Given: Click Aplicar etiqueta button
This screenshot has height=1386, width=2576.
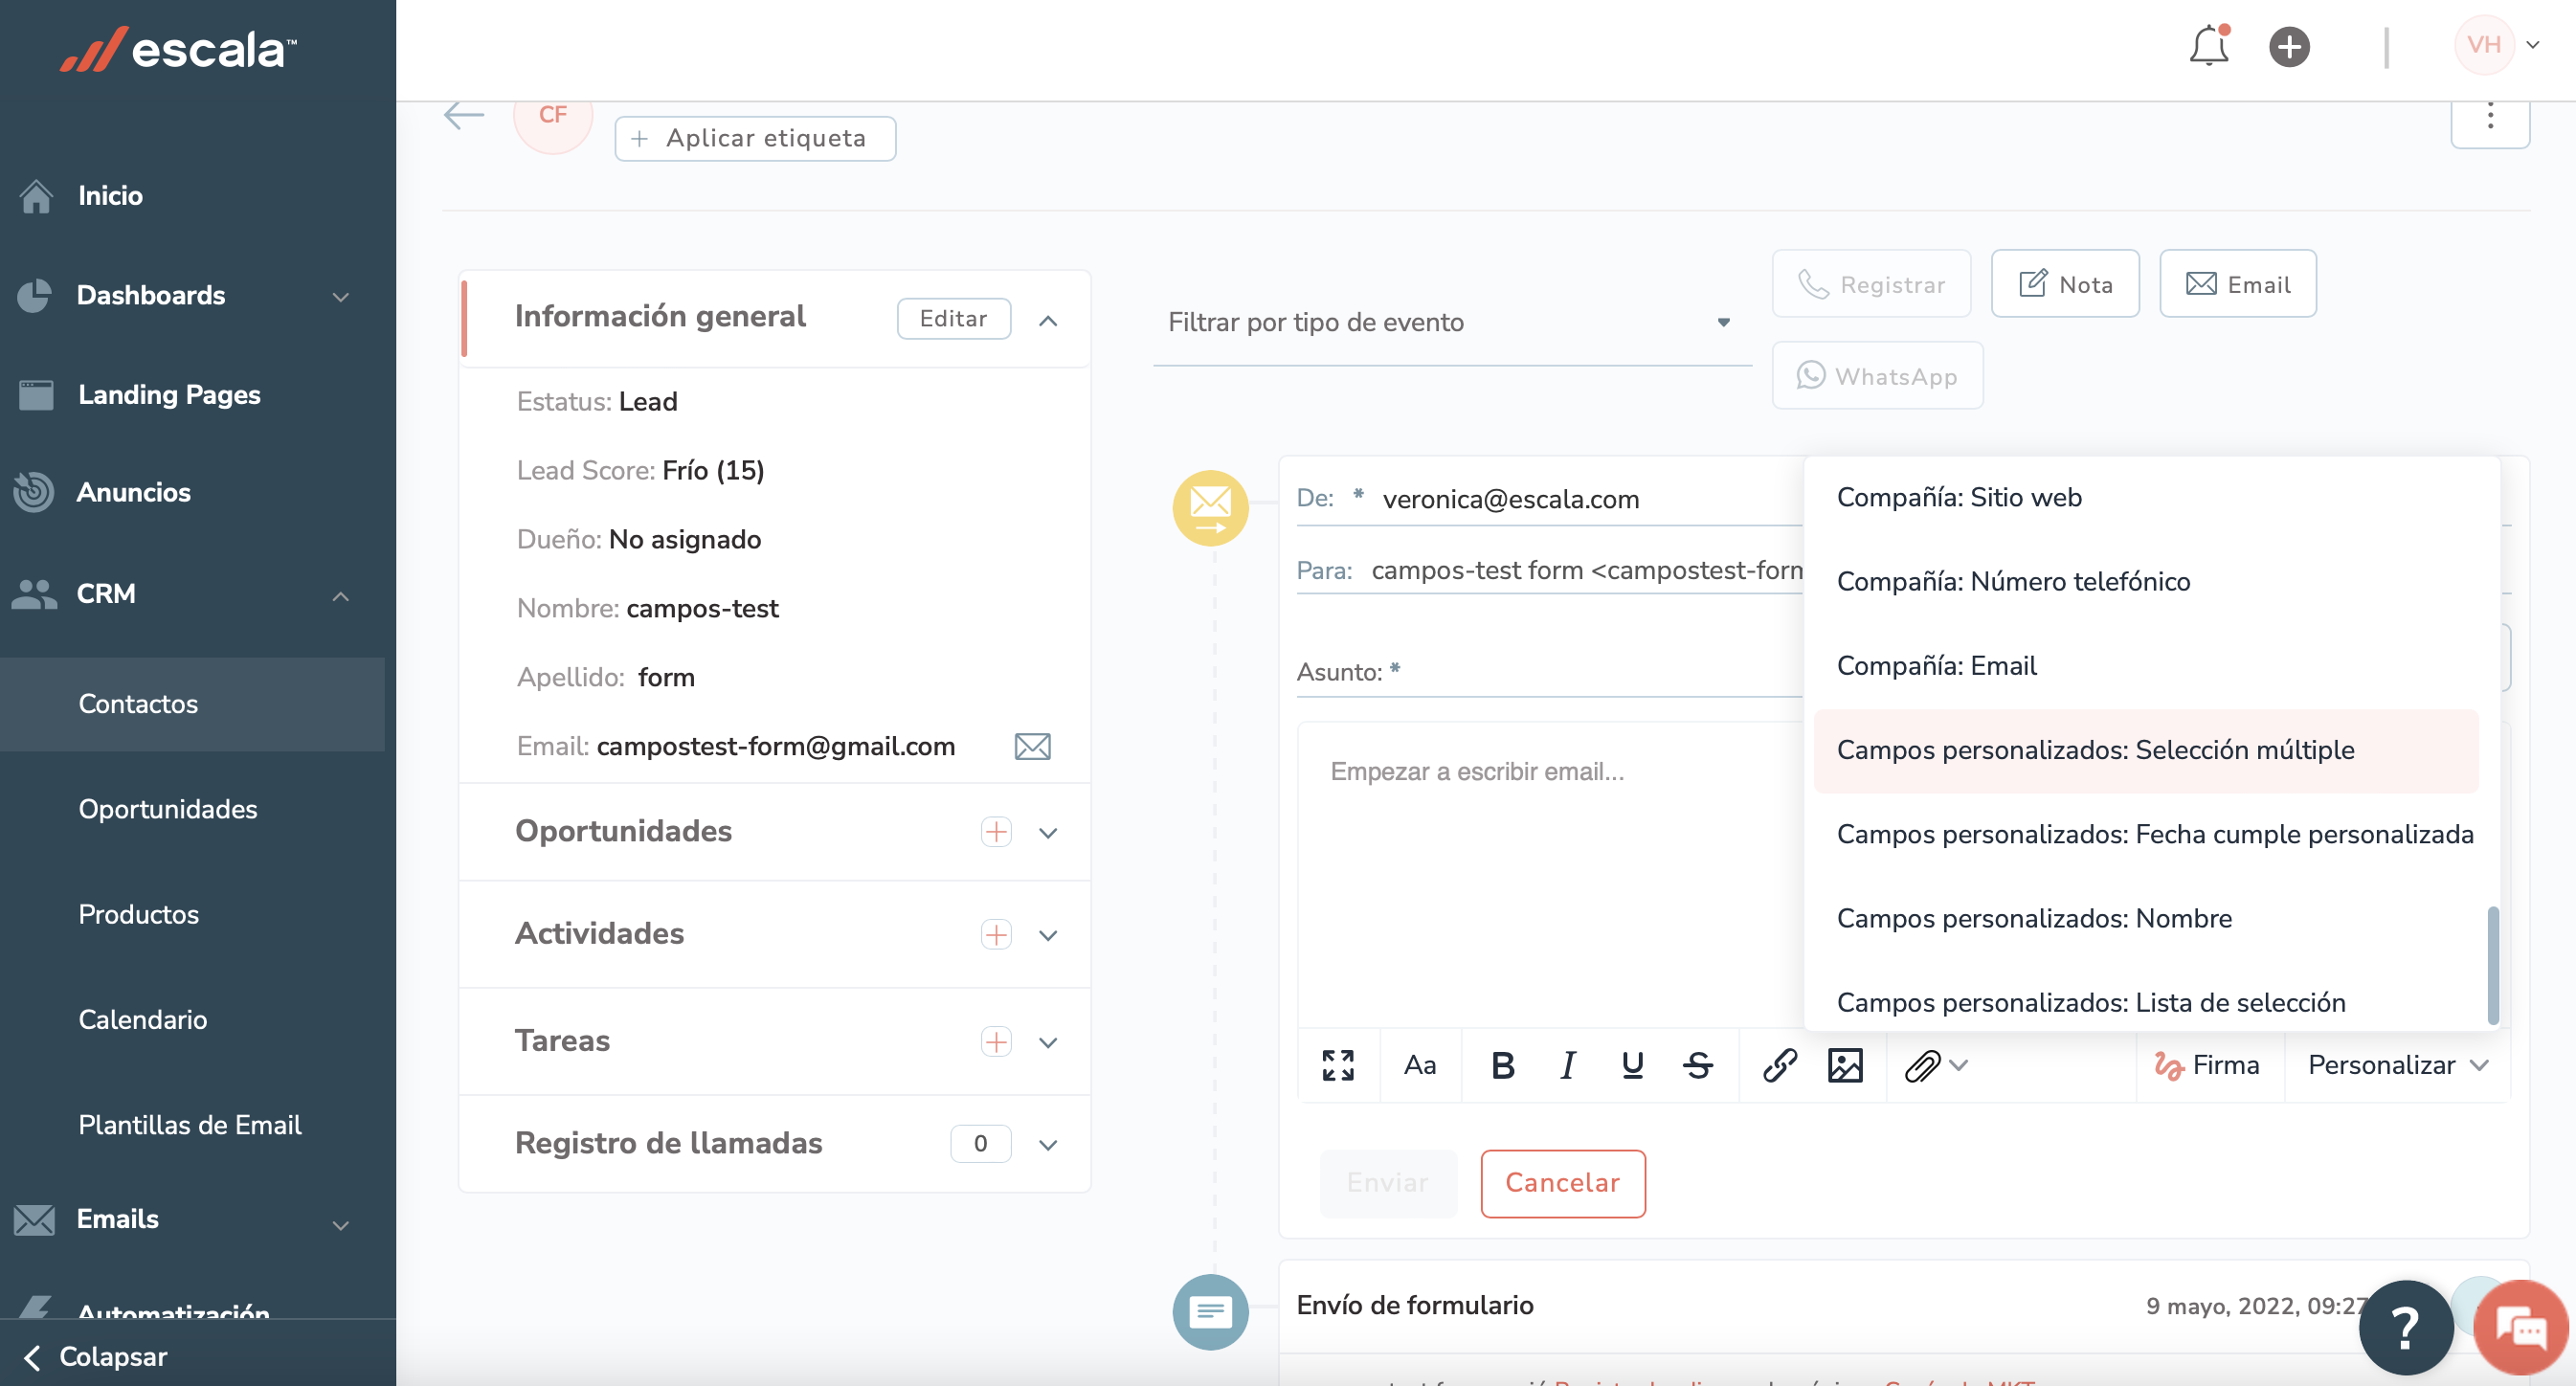Looking at the screenshot, I should click(755, 138).
